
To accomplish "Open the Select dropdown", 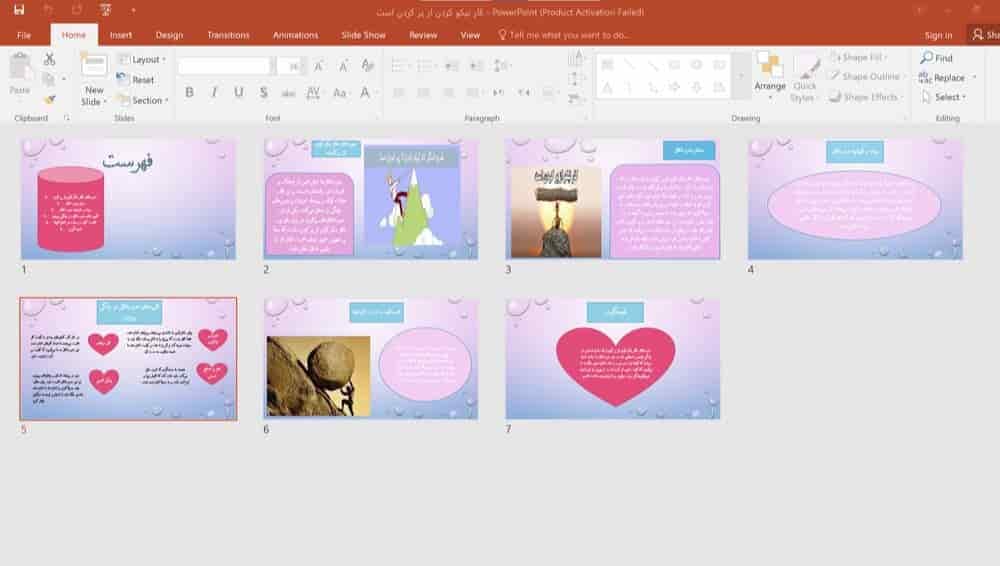I will click(945, 97).
